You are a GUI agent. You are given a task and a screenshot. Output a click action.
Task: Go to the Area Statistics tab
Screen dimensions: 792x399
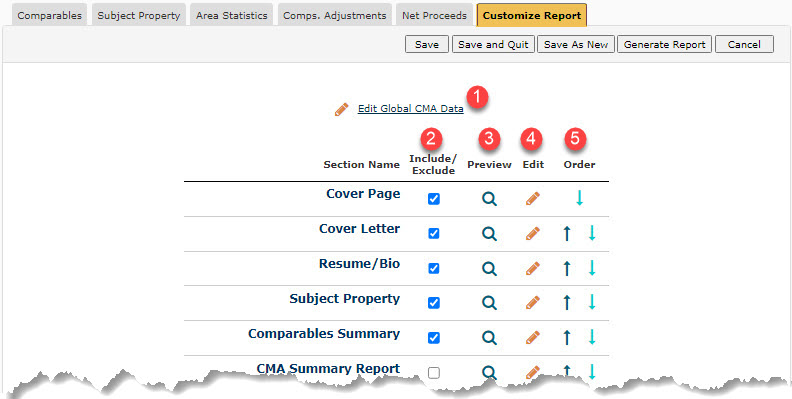tap(232, 15)
